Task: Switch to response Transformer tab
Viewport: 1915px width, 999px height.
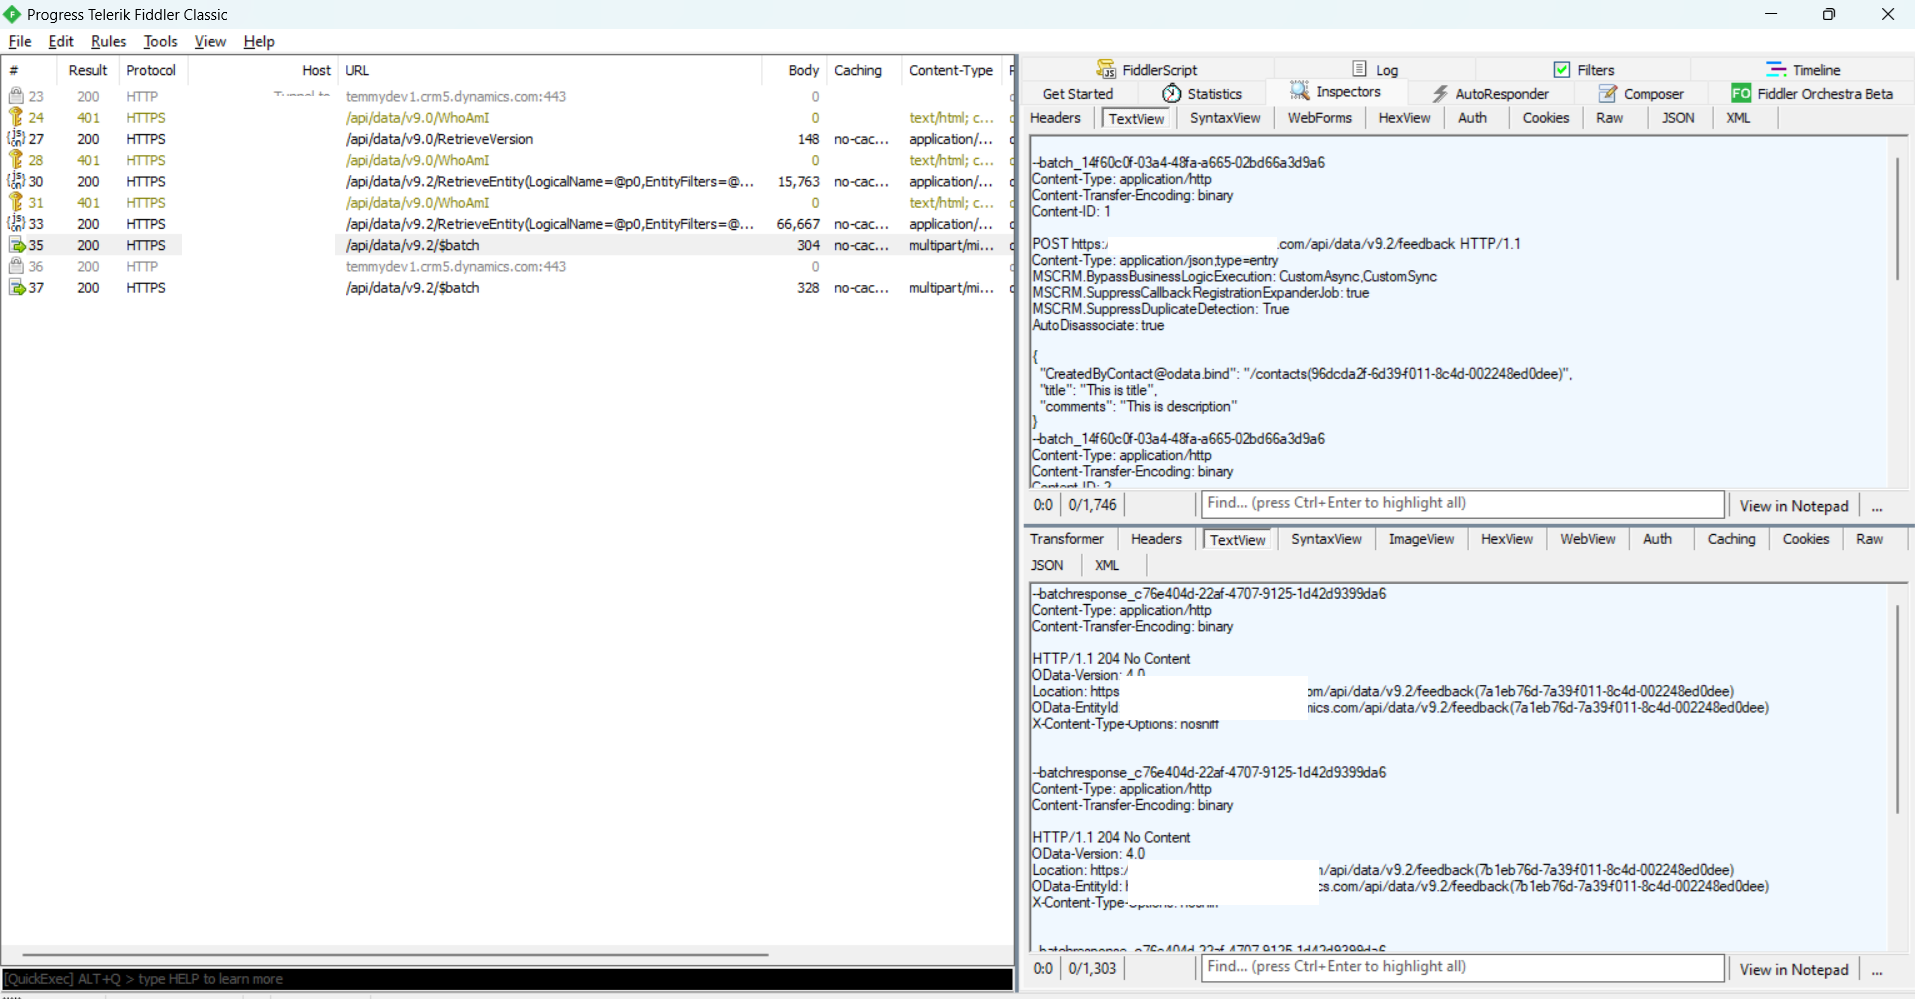Action: [x=1067, y=538]
